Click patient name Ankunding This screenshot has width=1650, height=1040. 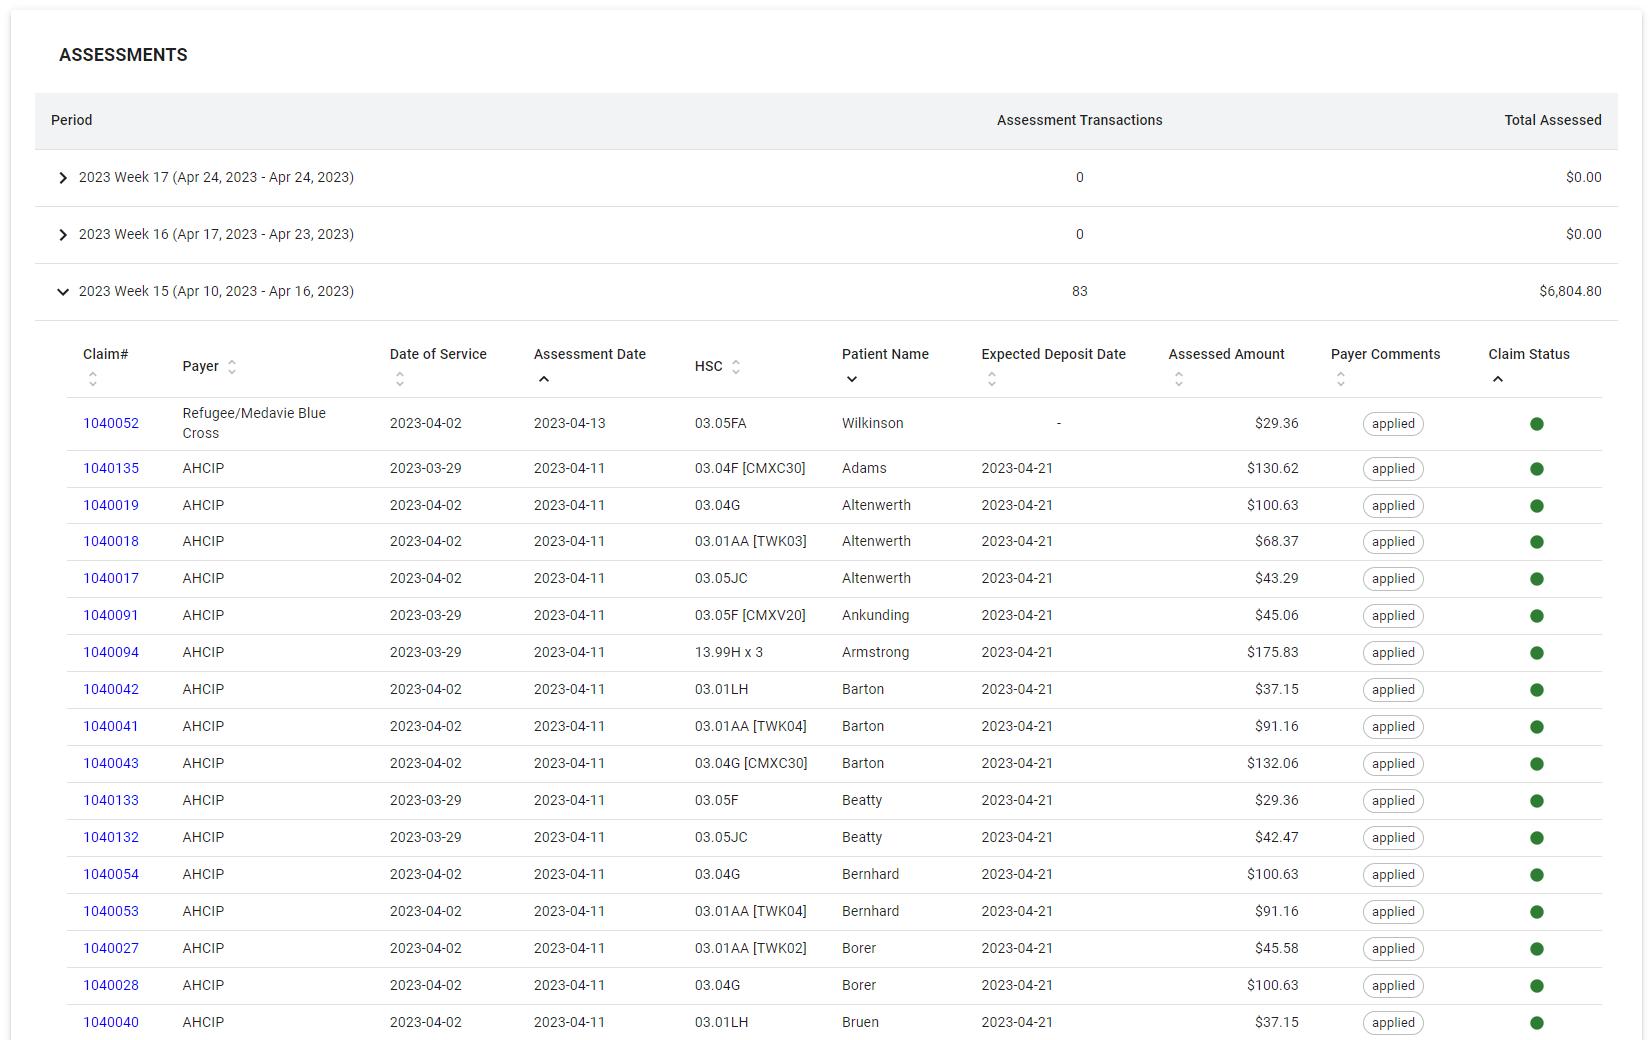(x=876, y=615)
